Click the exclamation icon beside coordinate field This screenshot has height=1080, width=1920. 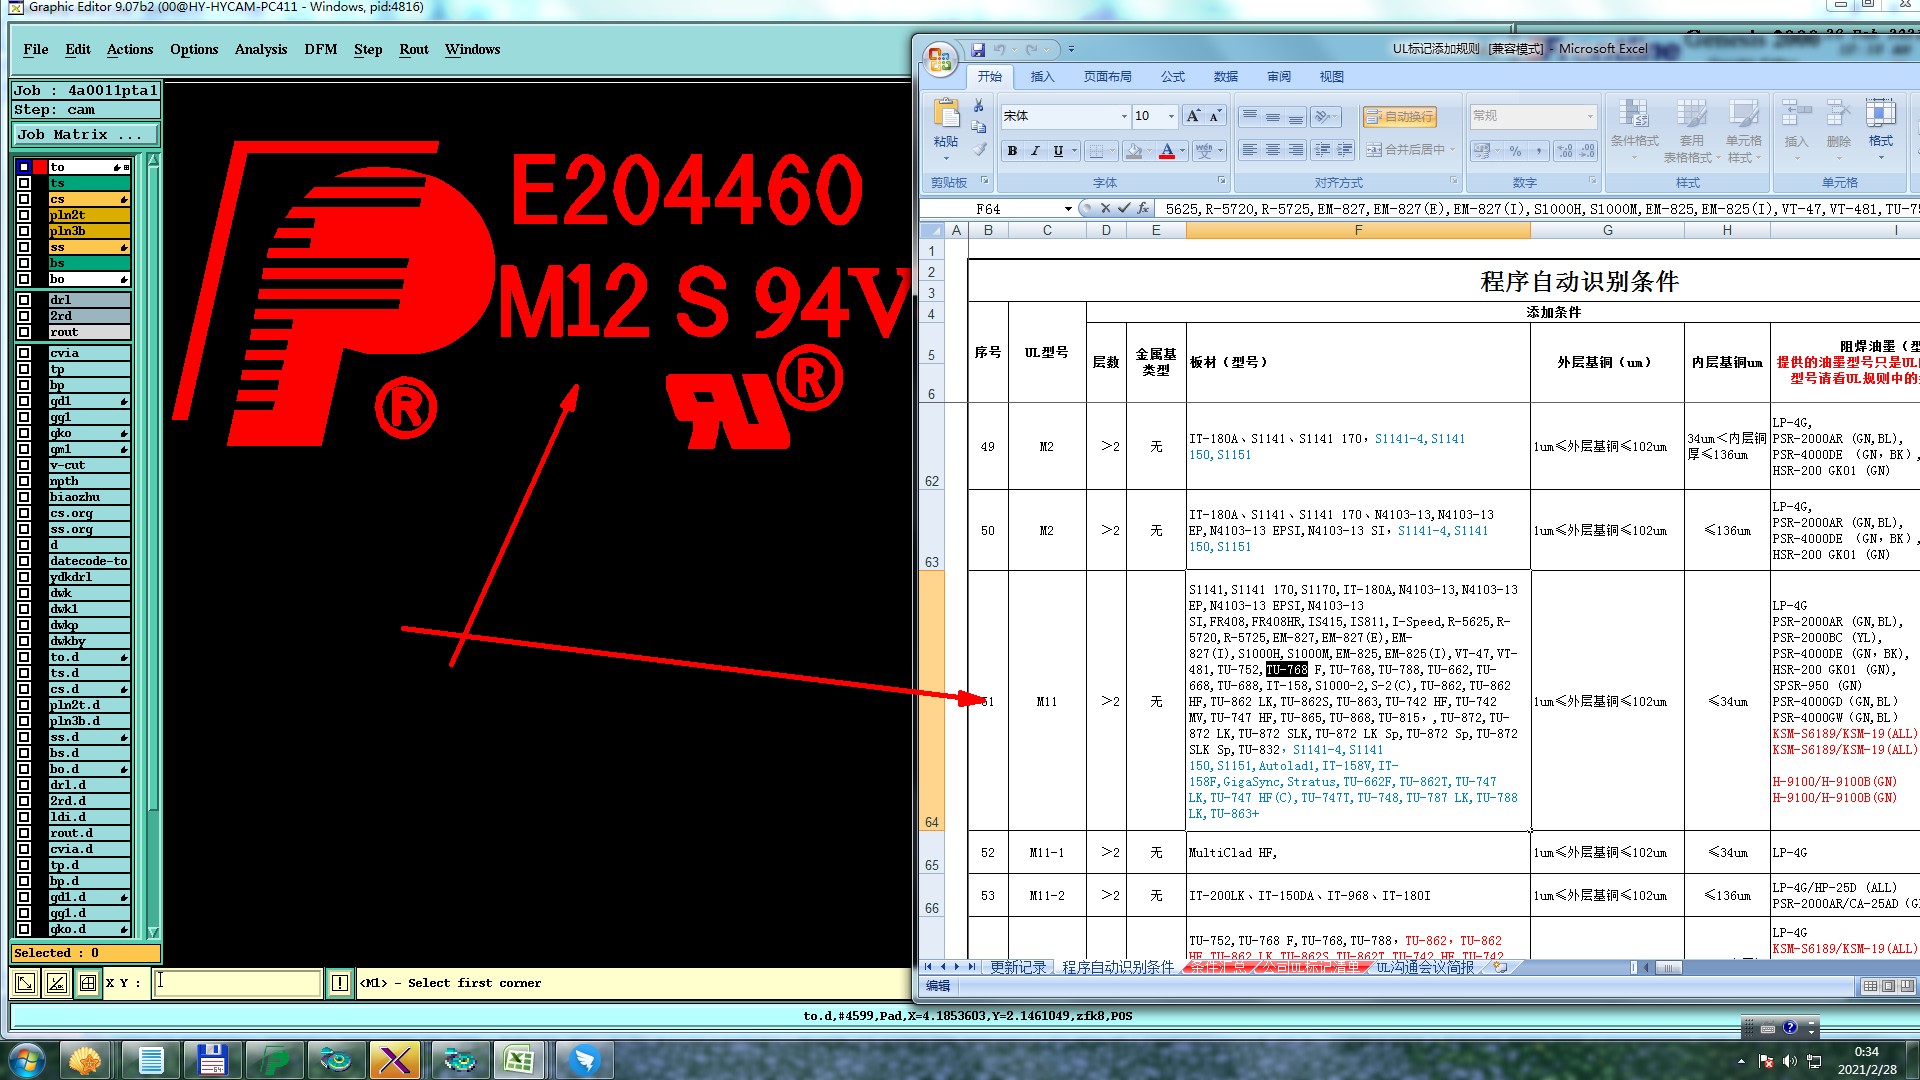click(x=340, y=983)
